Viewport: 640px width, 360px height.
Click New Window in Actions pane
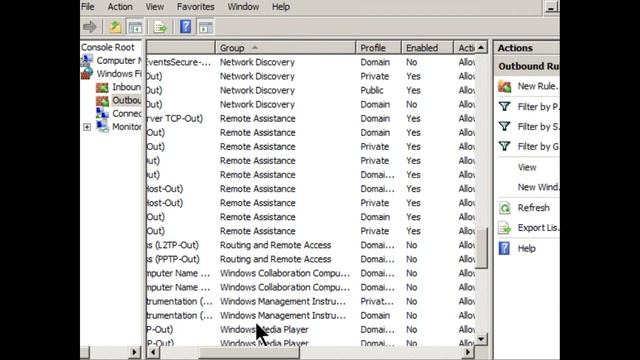coord(538,187)
